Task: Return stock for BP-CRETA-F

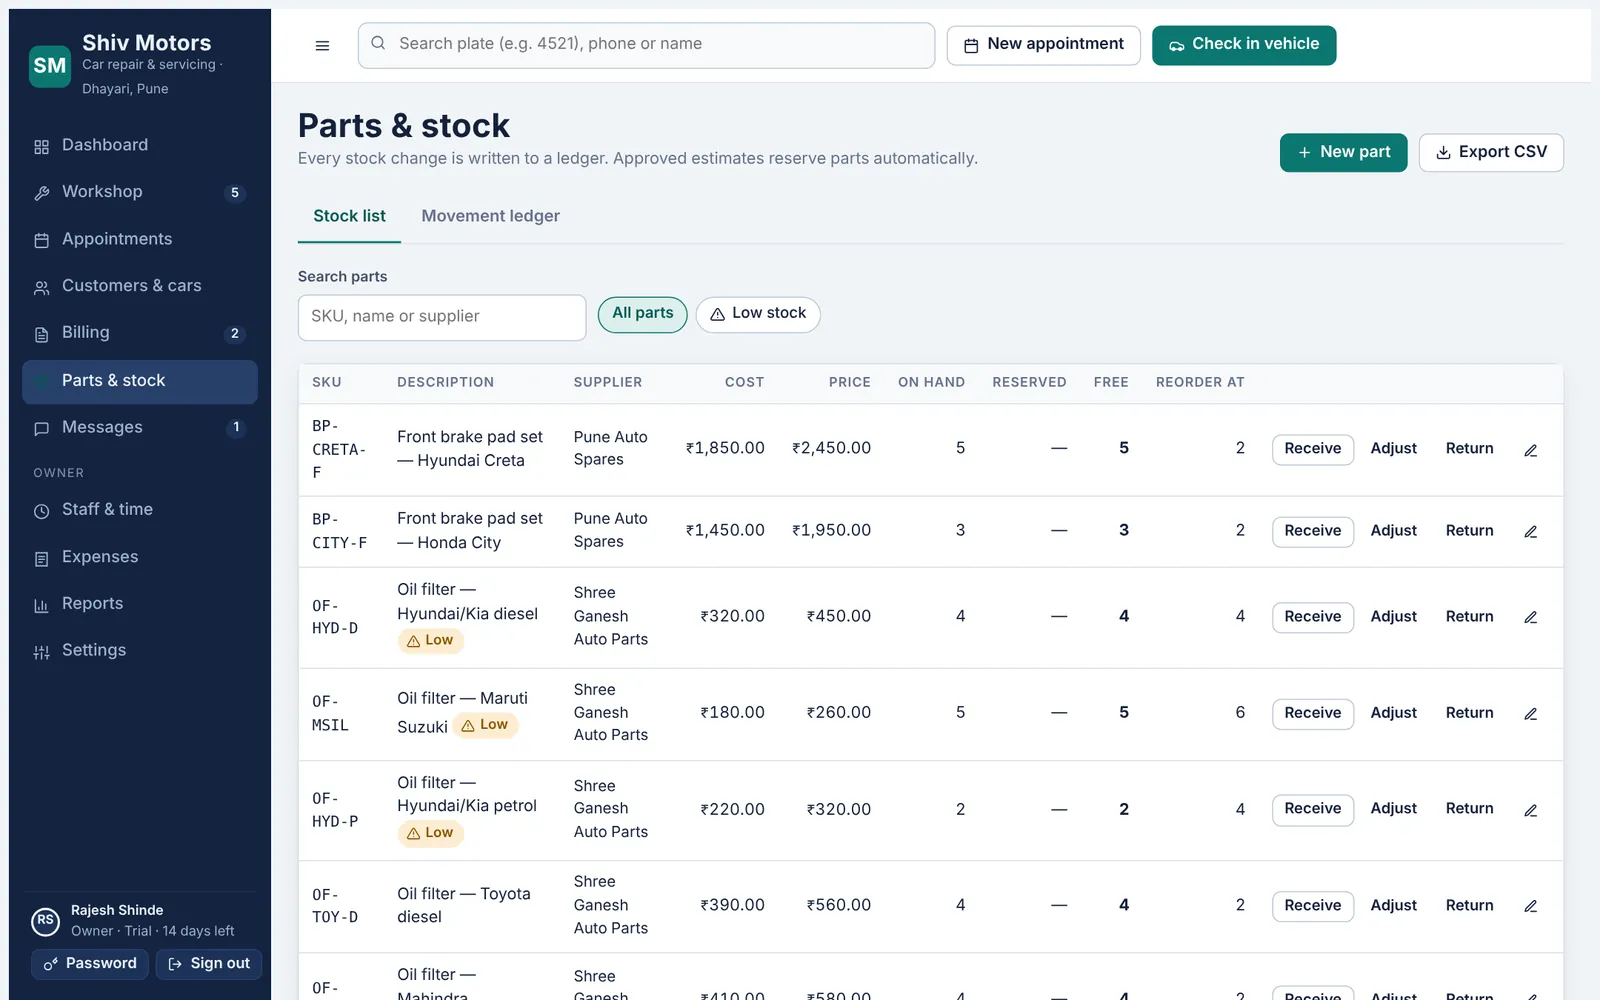Action: [x=1470, y=449]
